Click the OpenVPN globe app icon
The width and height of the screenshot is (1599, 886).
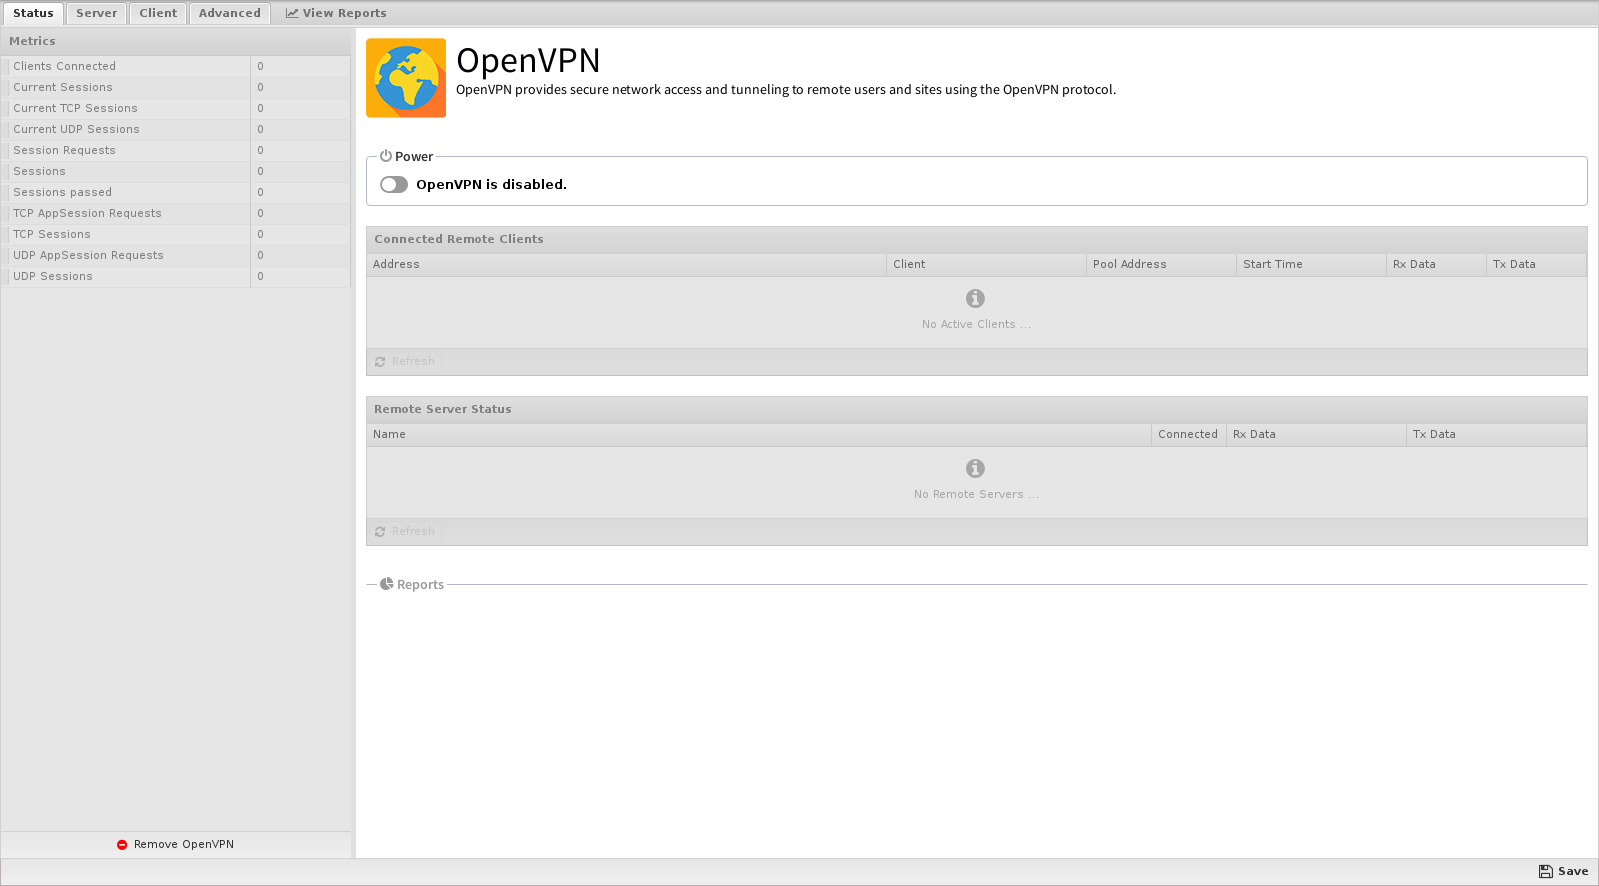406,78
